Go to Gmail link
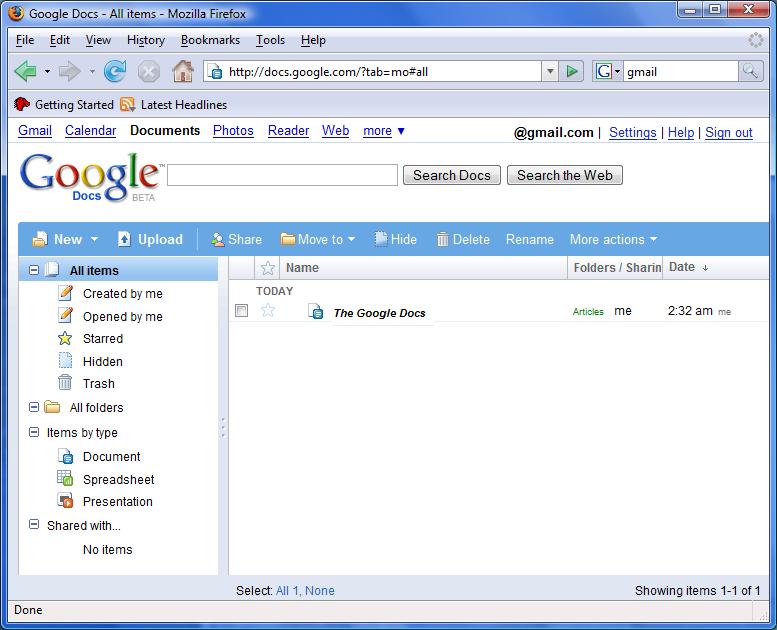This screenshot has width=777, height=630. (35, 131)
